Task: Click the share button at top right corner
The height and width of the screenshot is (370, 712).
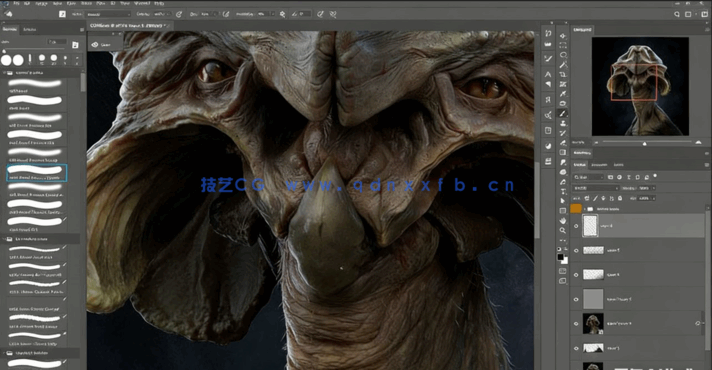Action: [x=704, y=14]
